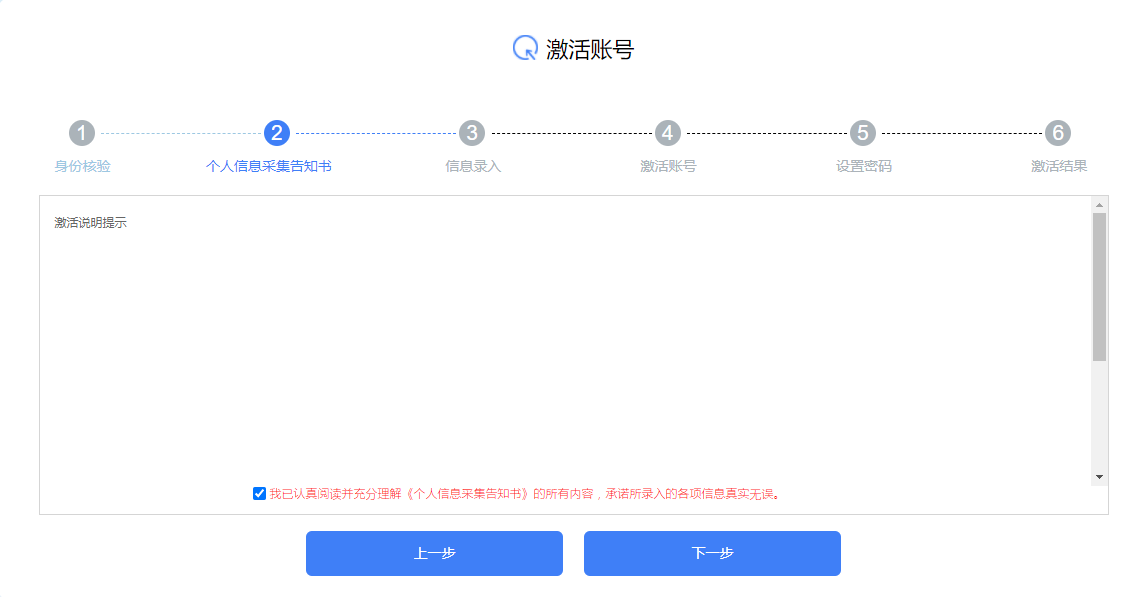Select the 激活账号 step label

[668, 166]
